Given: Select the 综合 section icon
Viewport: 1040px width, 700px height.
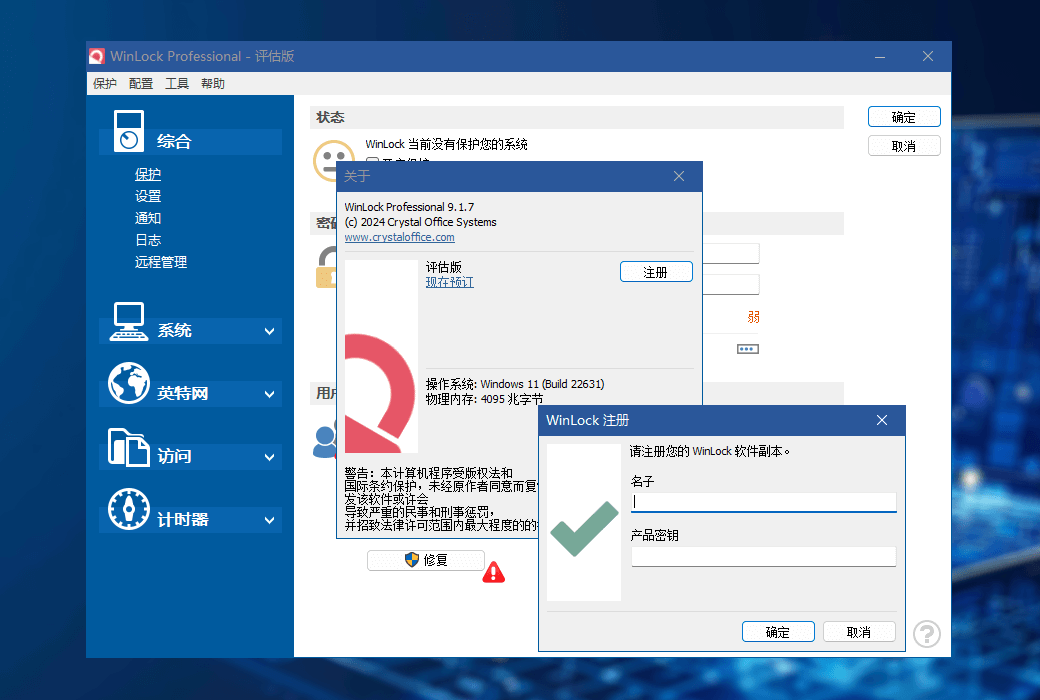Looking at the screenshot, I should click(x=129, y=131).
